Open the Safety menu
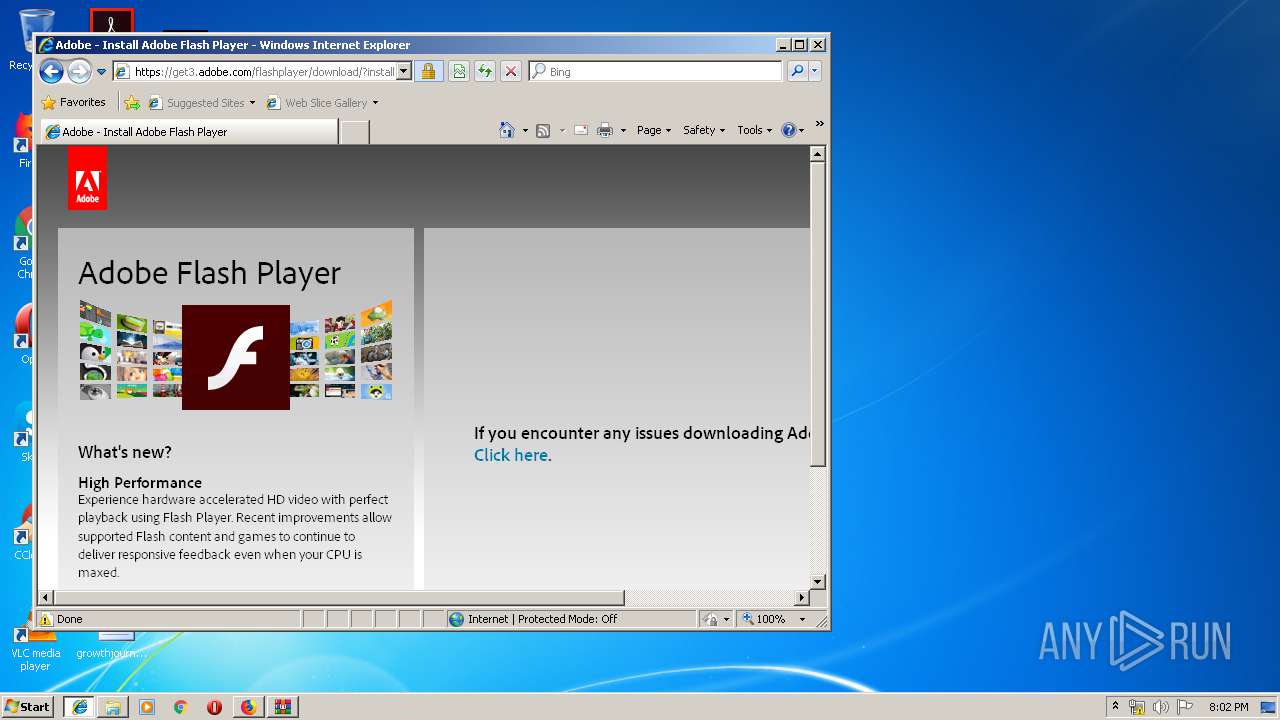Viewport: 1280px width, 720px height. [x=704, y=130]
